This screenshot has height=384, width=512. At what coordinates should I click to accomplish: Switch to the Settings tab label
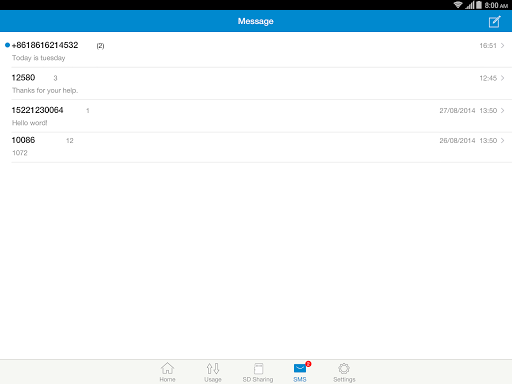tap(344, 379)
